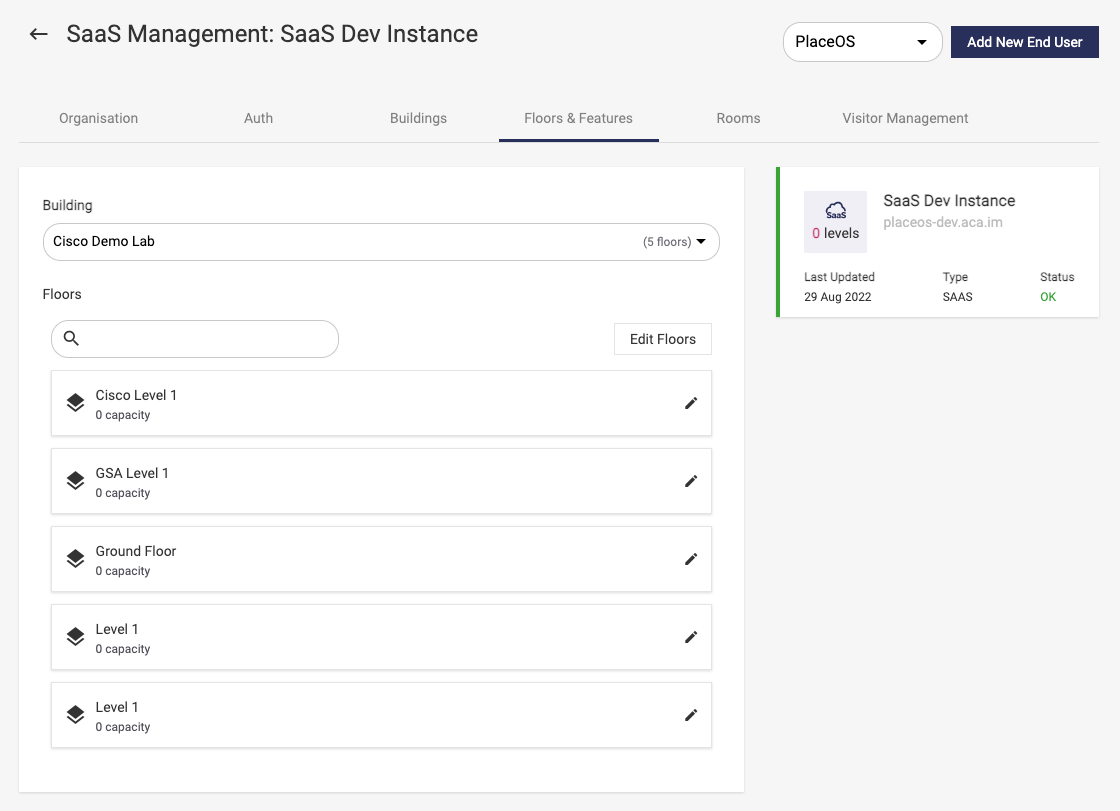Switch to the Buildings tab
This screenshot has width=1120, height=811.
418,118
